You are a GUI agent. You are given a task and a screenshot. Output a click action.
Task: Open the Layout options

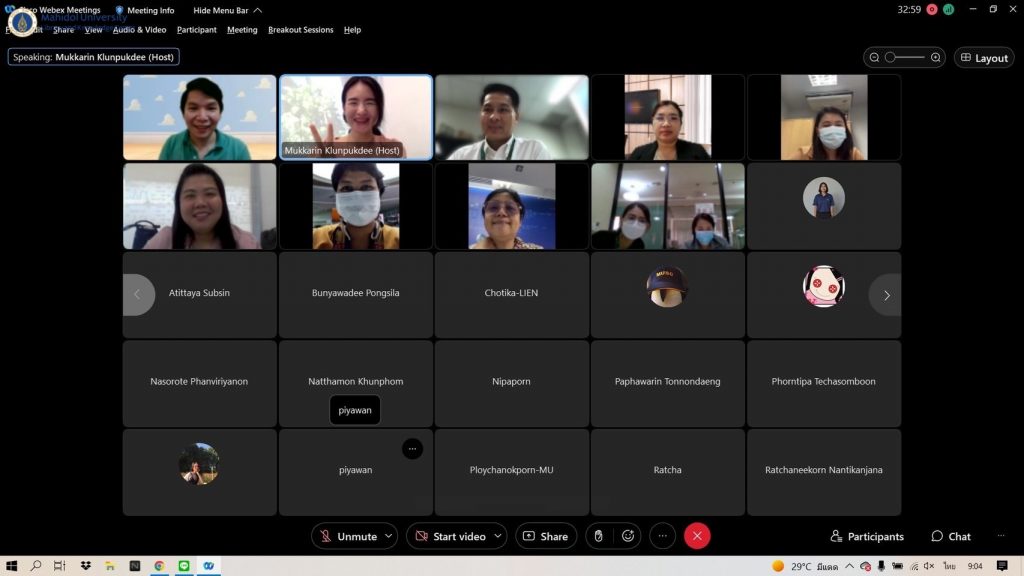pyautogui.click(x=983, y=58)
